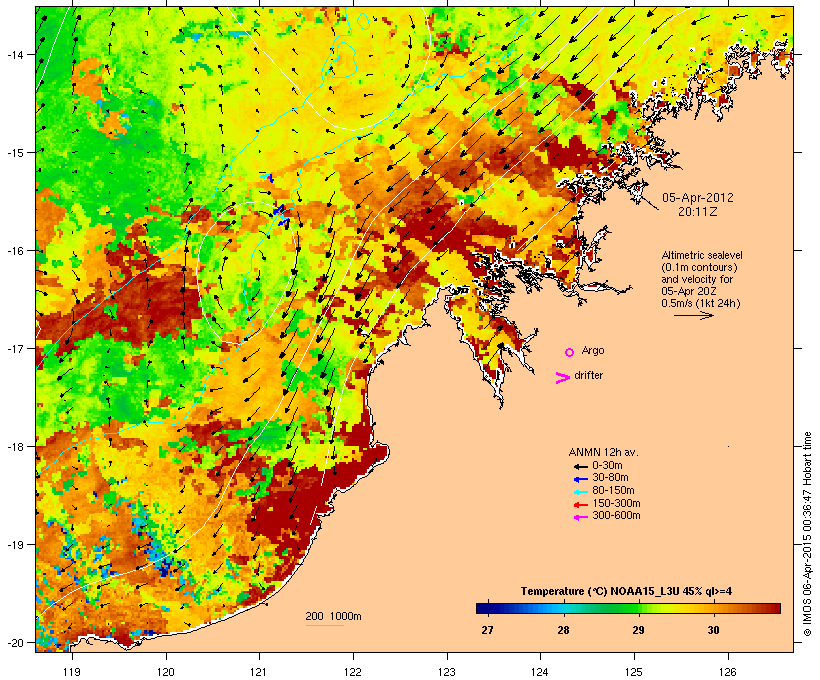820x680 pixels.
Task: Click the blue 30-80m legend arrow
Action: 581,479
